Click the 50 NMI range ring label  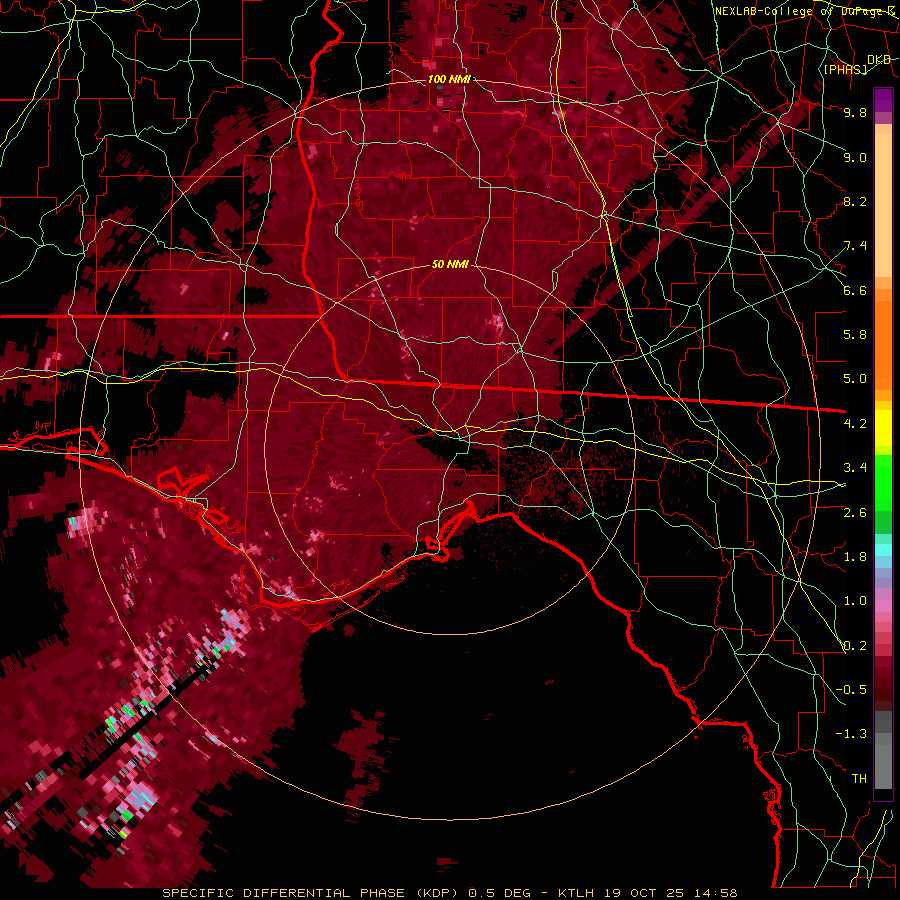[450, 264]
